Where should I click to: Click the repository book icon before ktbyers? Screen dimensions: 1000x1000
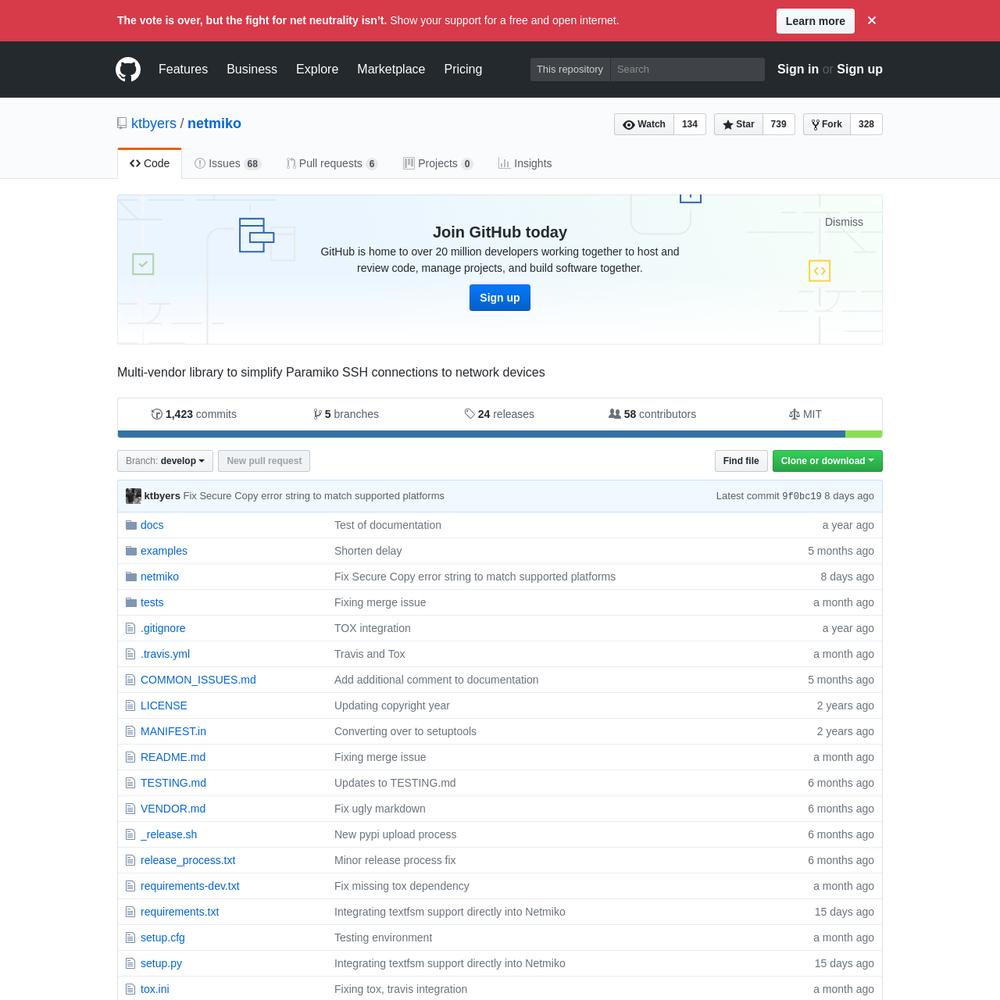coord(122,123)
